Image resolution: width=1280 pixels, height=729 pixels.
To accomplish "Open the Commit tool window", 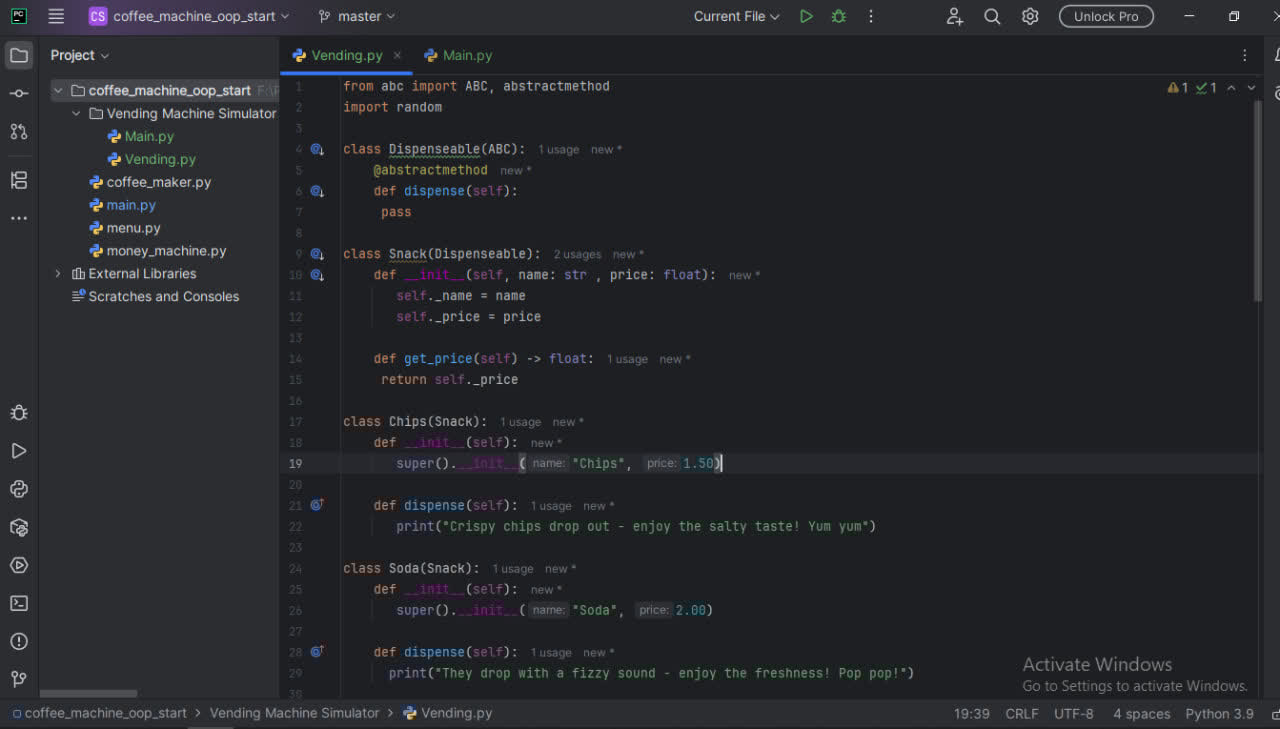I will pyautogui.click(x=19, y=93).
